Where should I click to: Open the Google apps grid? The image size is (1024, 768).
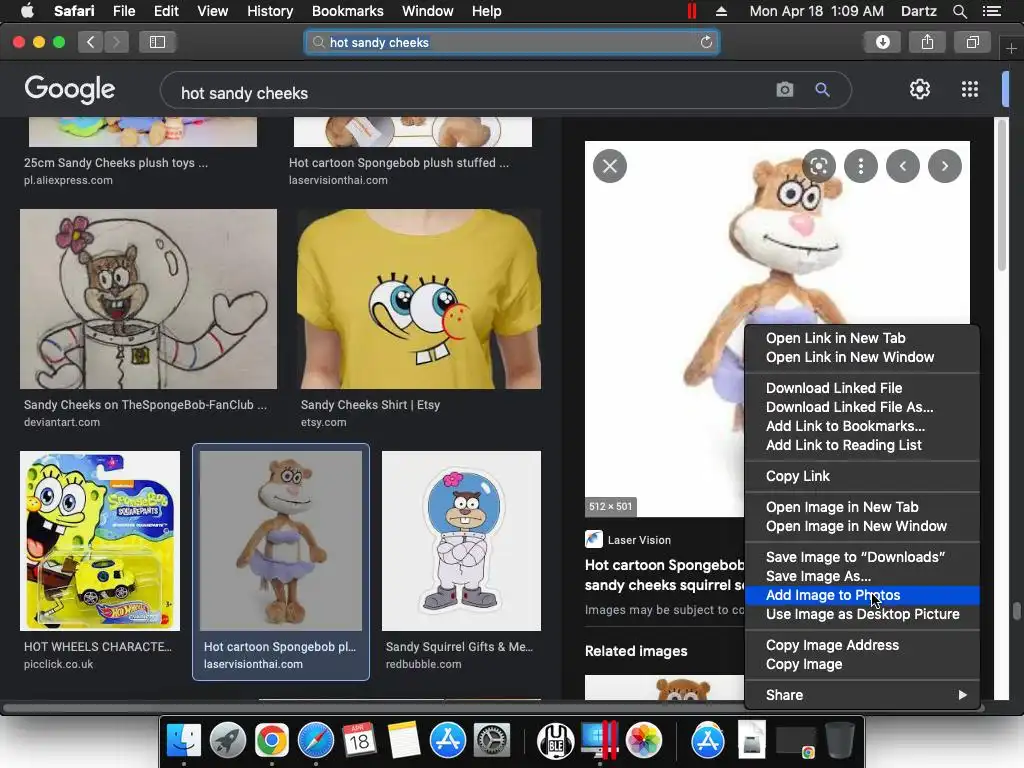coord(970,89)
